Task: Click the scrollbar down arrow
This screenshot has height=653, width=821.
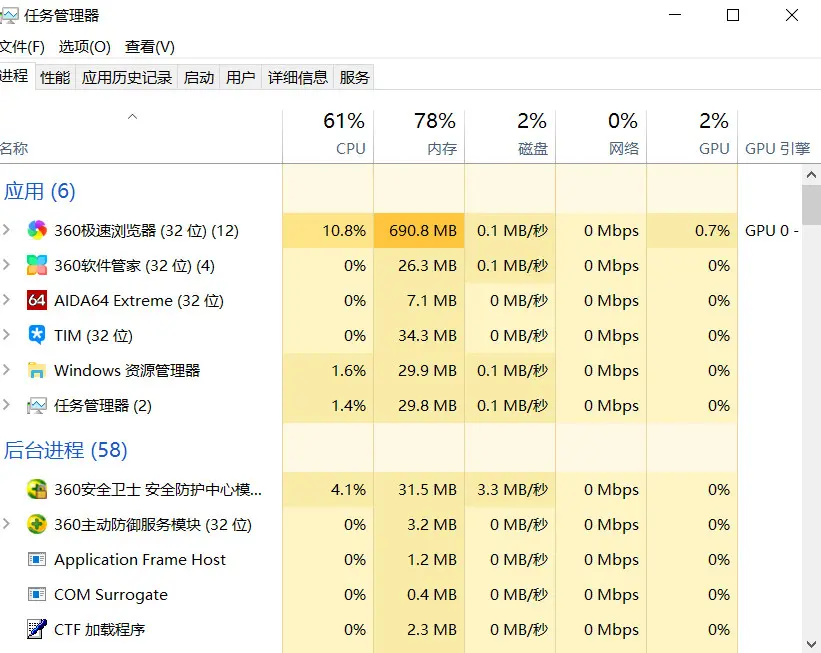Action: [x=811, y=644]
